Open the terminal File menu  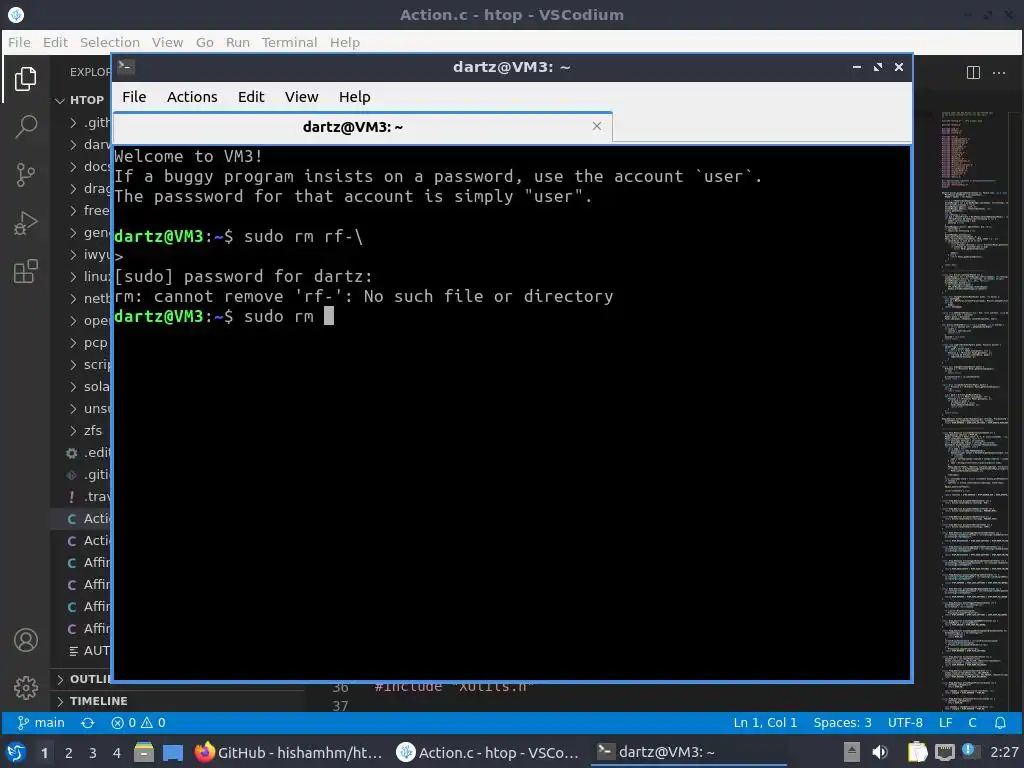click(x=134, y=97)
